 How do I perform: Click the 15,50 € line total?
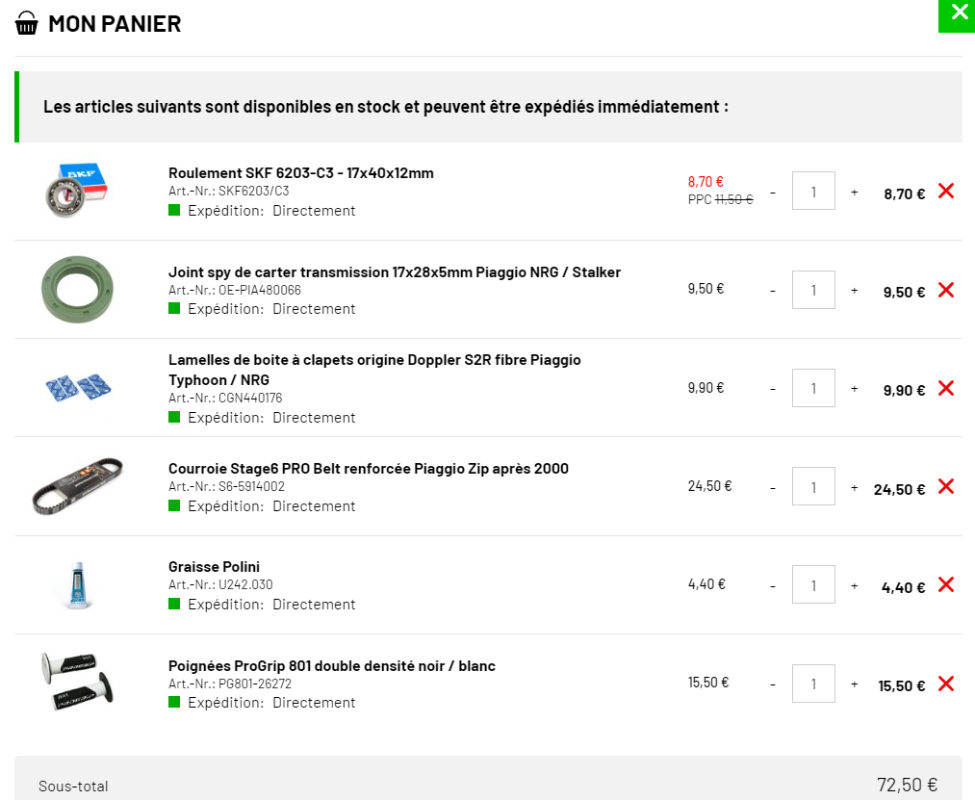[902, 686]
